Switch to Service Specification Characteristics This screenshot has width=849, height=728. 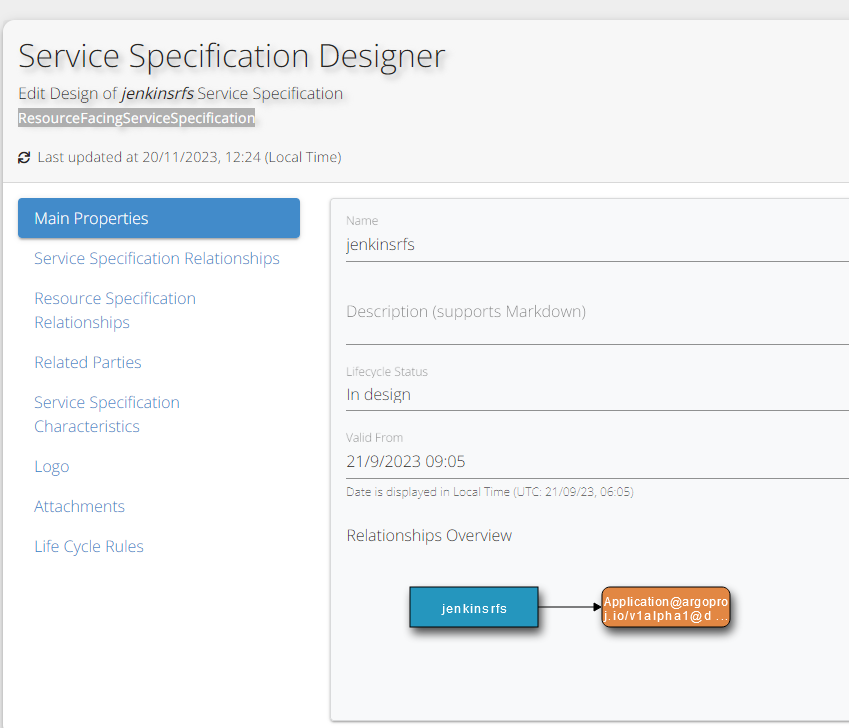click(107, 414)
